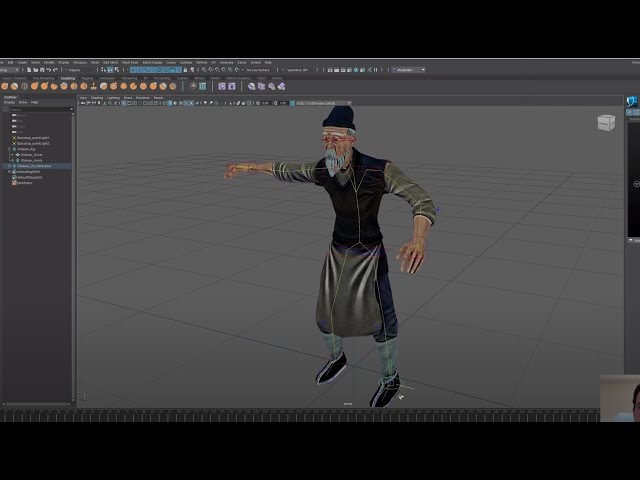
Task: Open the Arnold menu
Action: click(x=256, y=62)
